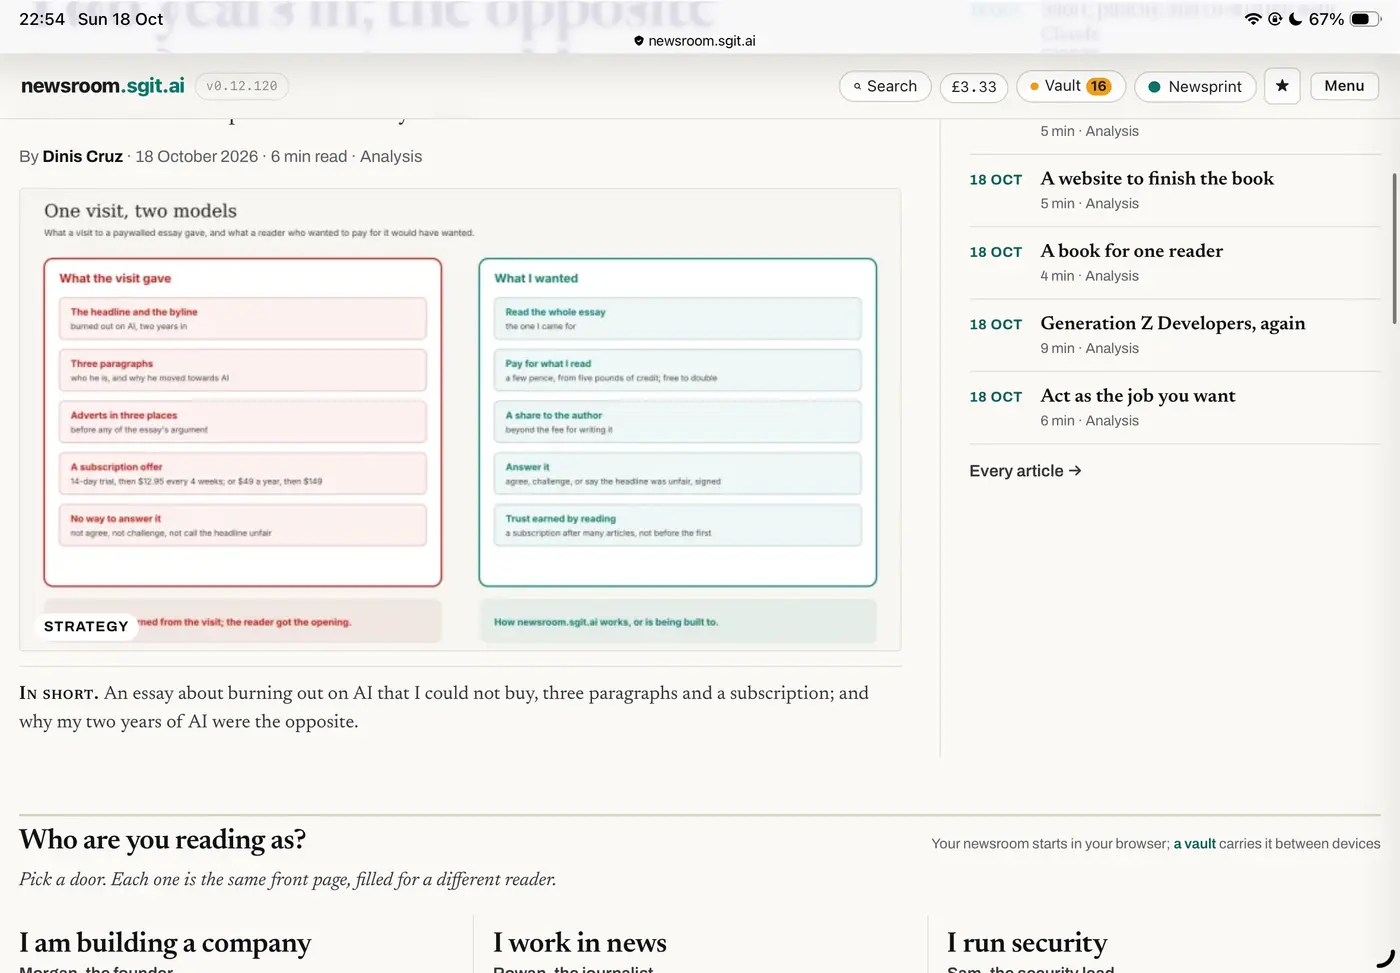Toggle the Newsprint theme button
Viewport: 1400px width, 973px height.
click(1195, 86)
